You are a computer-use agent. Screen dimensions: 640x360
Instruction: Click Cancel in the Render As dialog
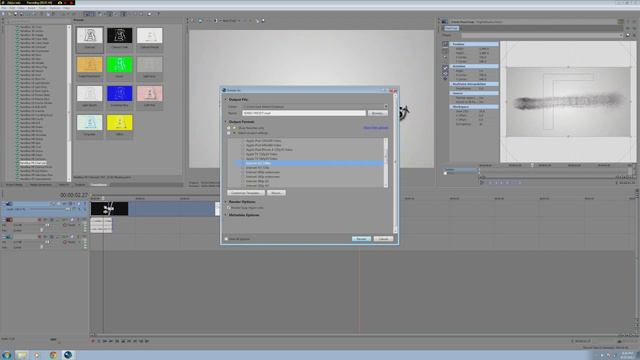click(383, 239)
